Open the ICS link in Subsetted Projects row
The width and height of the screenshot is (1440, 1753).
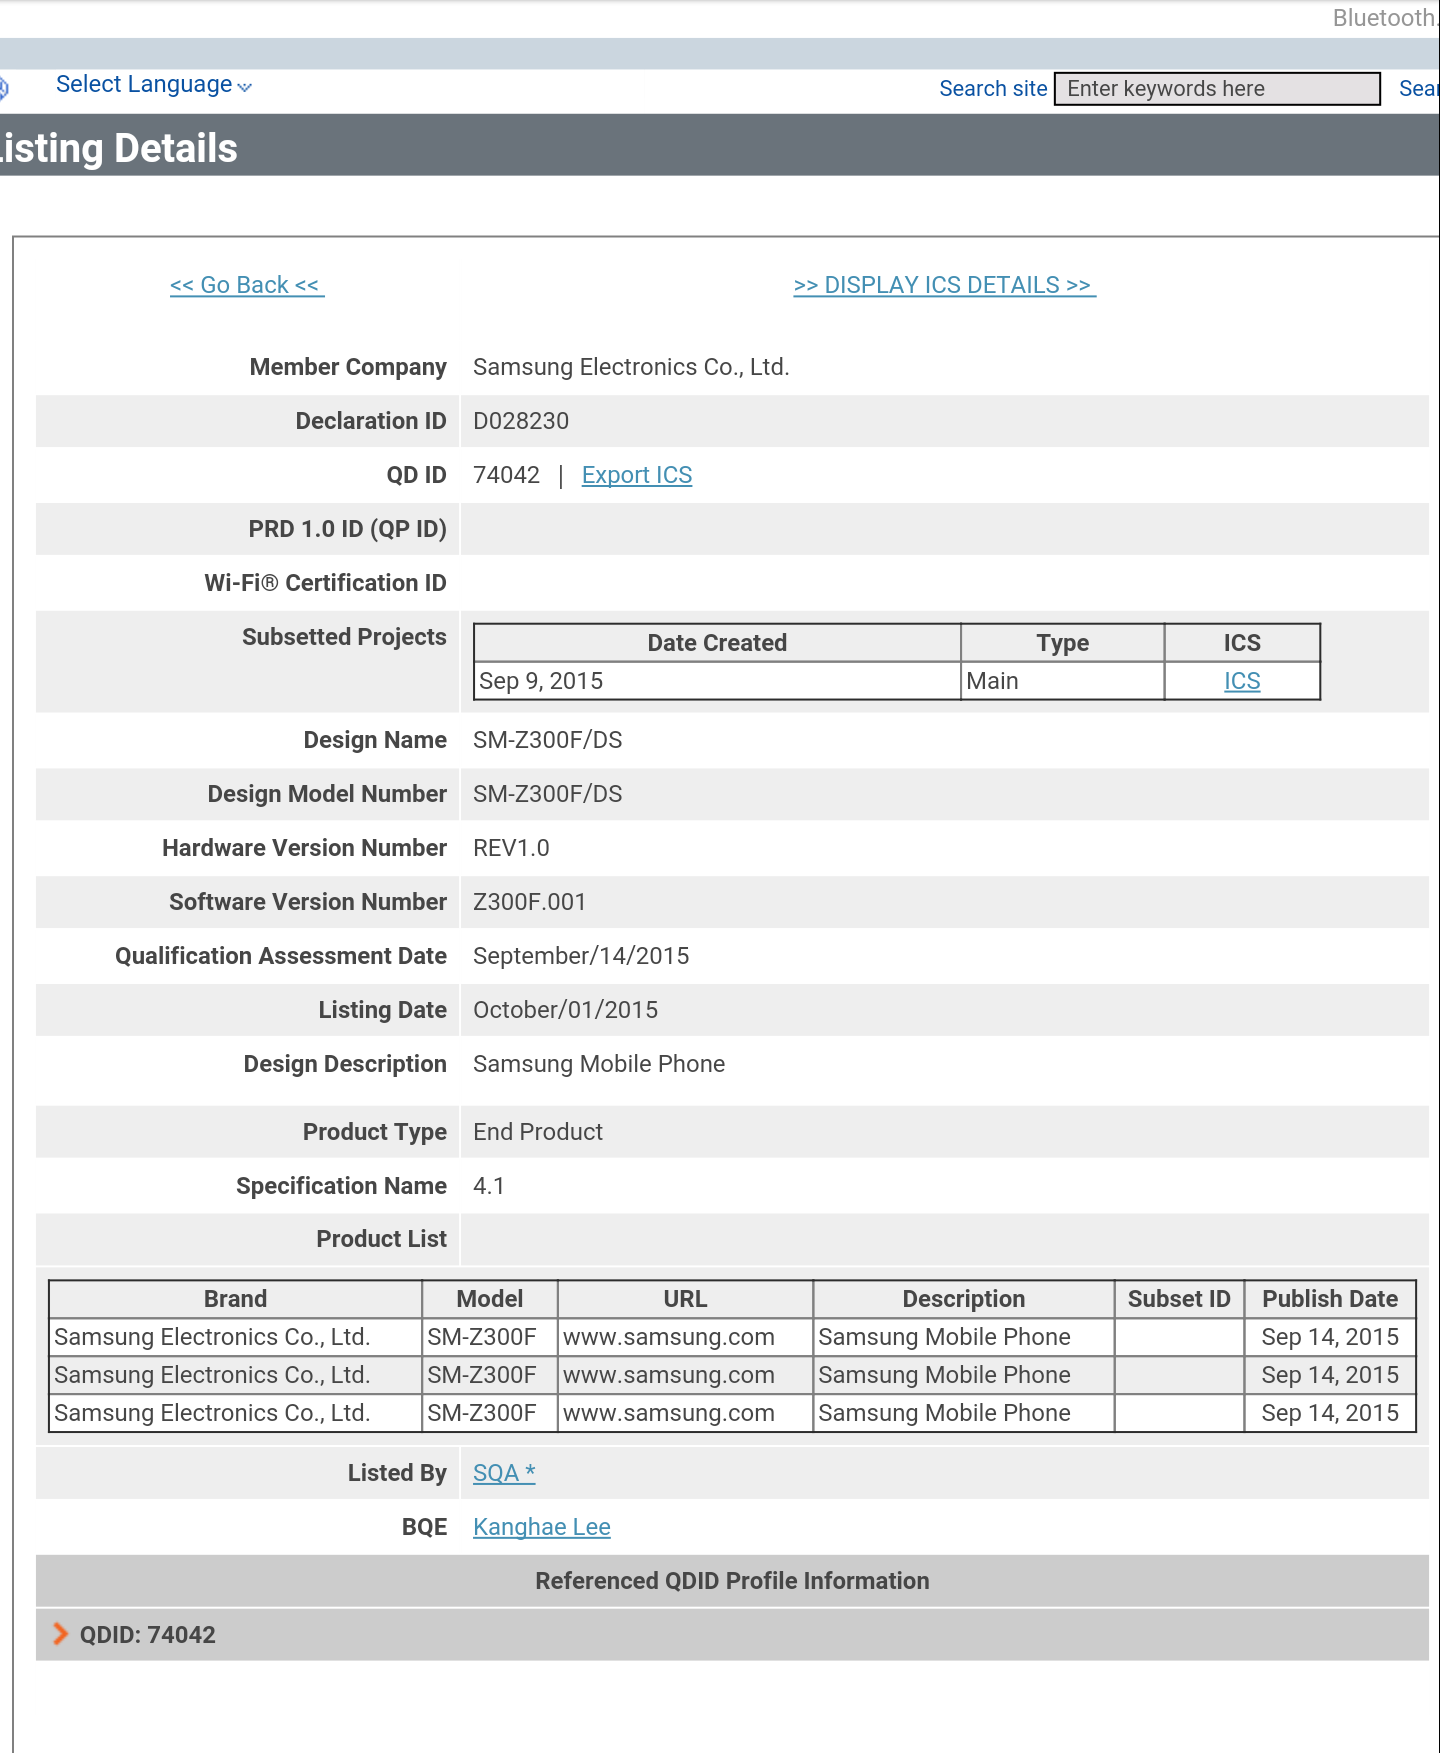[1241, 681]
